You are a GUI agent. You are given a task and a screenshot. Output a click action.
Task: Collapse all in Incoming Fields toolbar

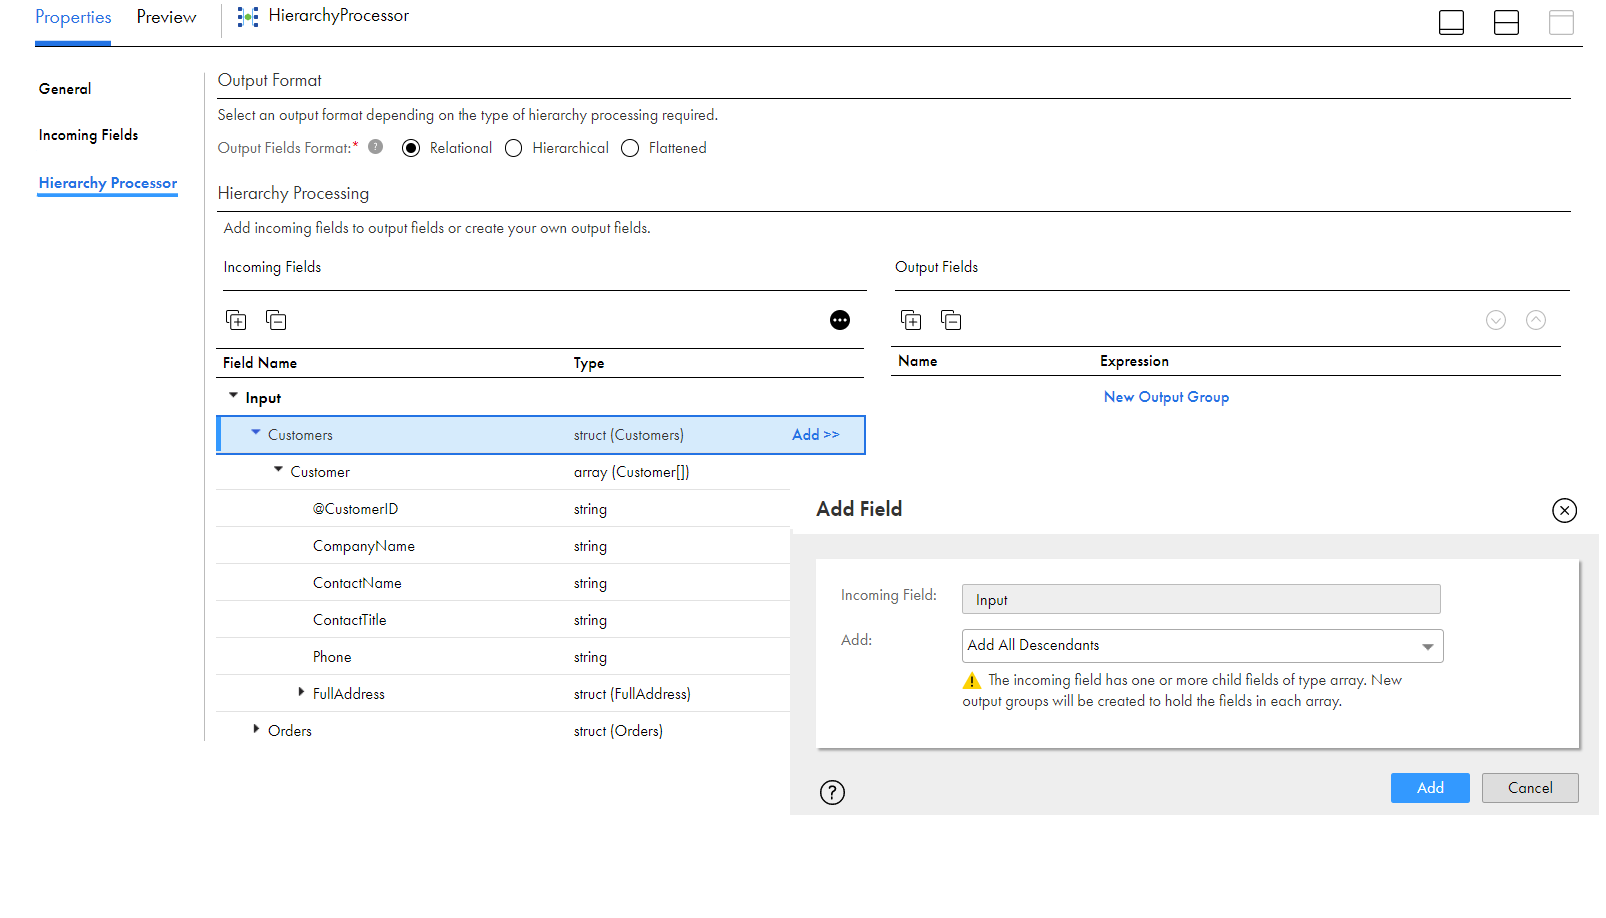click(276, 320)
